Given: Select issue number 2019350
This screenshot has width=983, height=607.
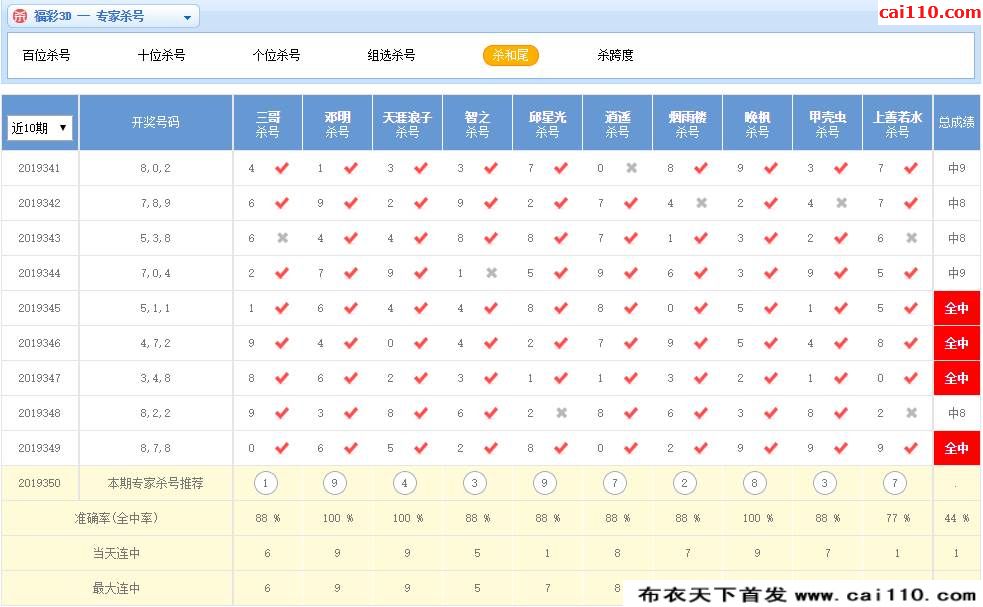Looking at the screenshot, I should 39,483.
